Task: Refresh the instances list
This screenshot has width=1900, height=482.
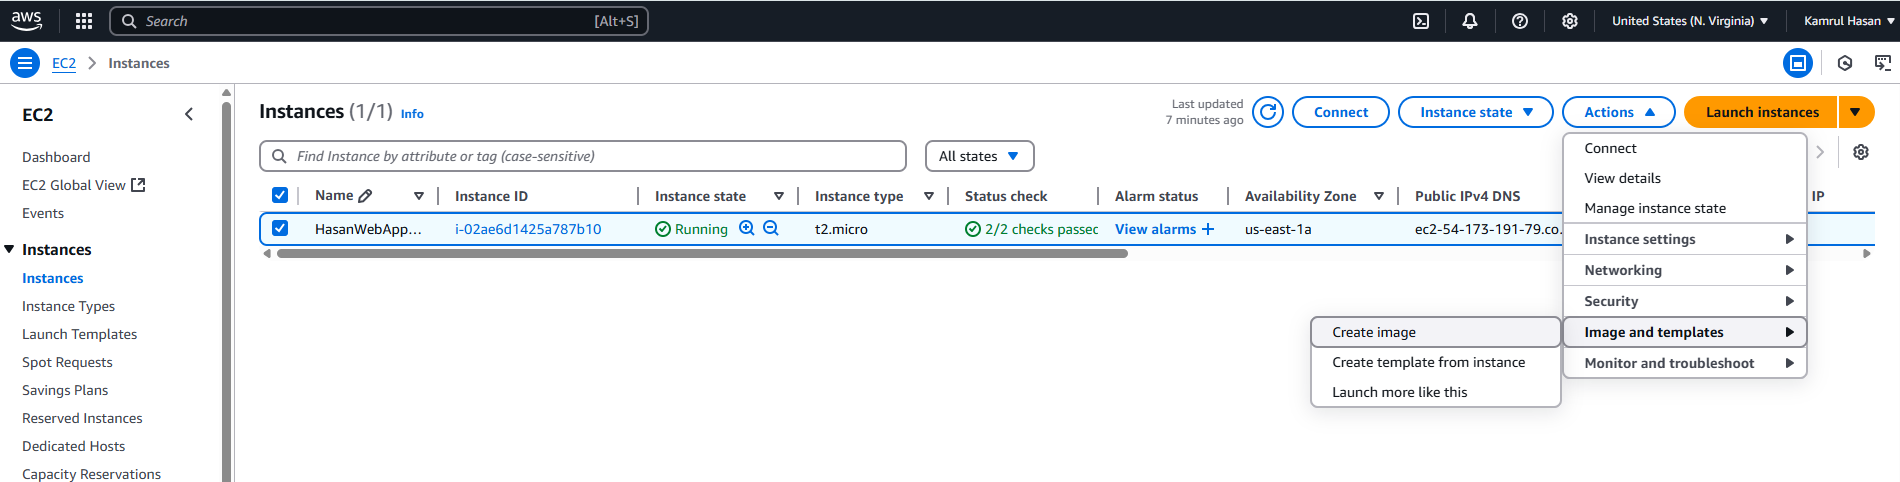Action: 1268,112
